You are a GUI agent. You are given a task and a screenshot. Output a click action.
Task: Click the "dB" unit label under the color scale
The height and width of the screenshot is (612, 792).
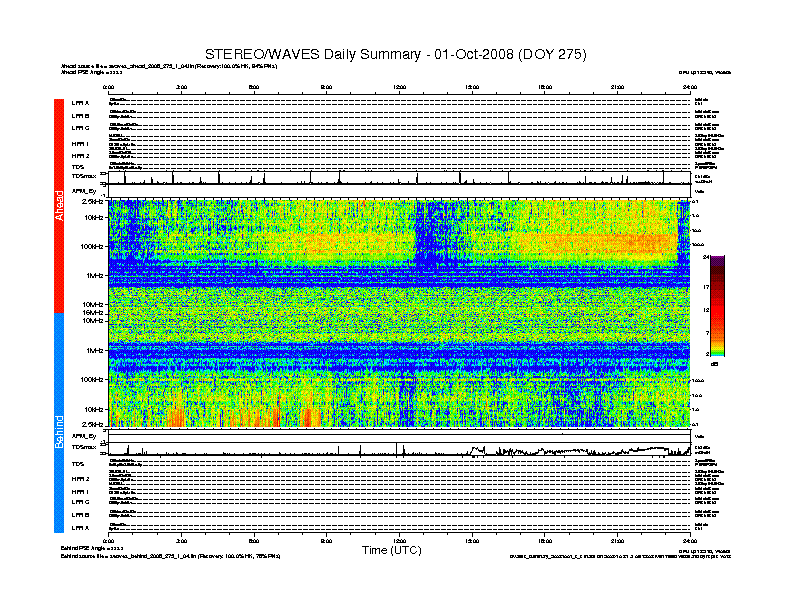click(x=715, y=364)
